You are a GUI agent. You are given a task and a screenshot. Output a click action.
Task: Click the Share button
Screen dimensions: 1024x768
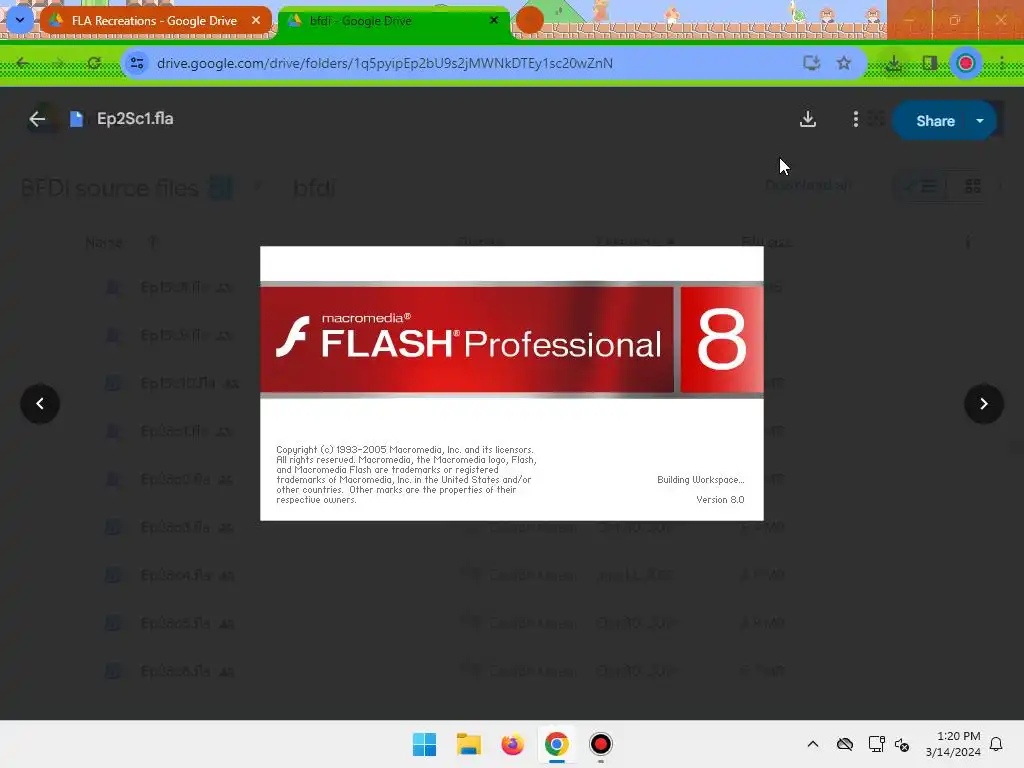pos(935,121)
